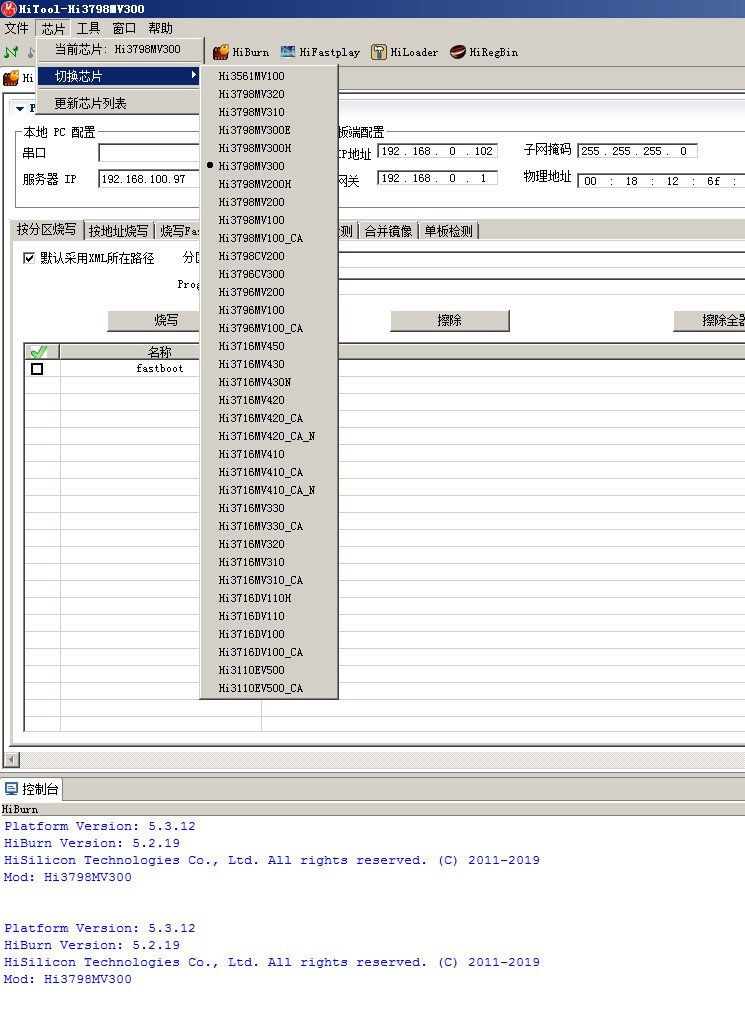Select chip Hi3716MV420_CA
The width and height of the screenshot is (745, 1020).
click(x=269, y=418)
